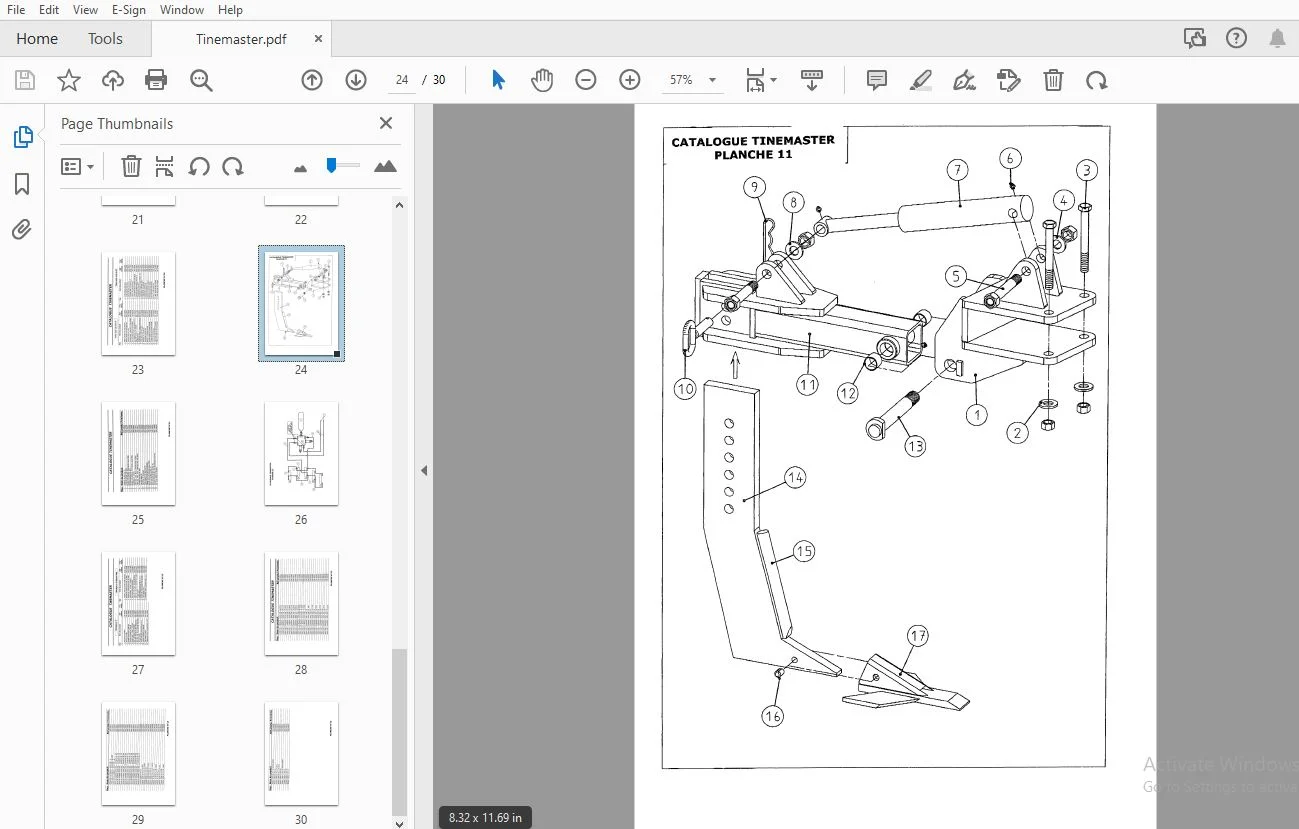Screen dimensions: 1299x829
Task: Close the Tinemaster.pdf tab
Action: coord(319,39)
